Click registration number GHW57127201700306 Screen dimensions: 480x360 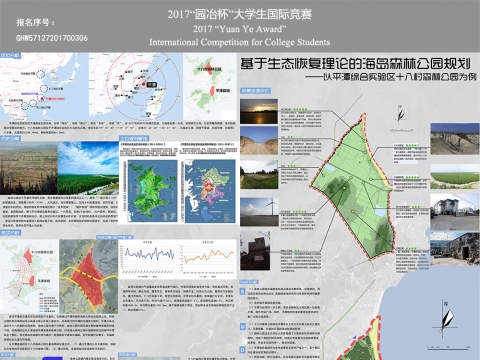click(x=52, y=38)
